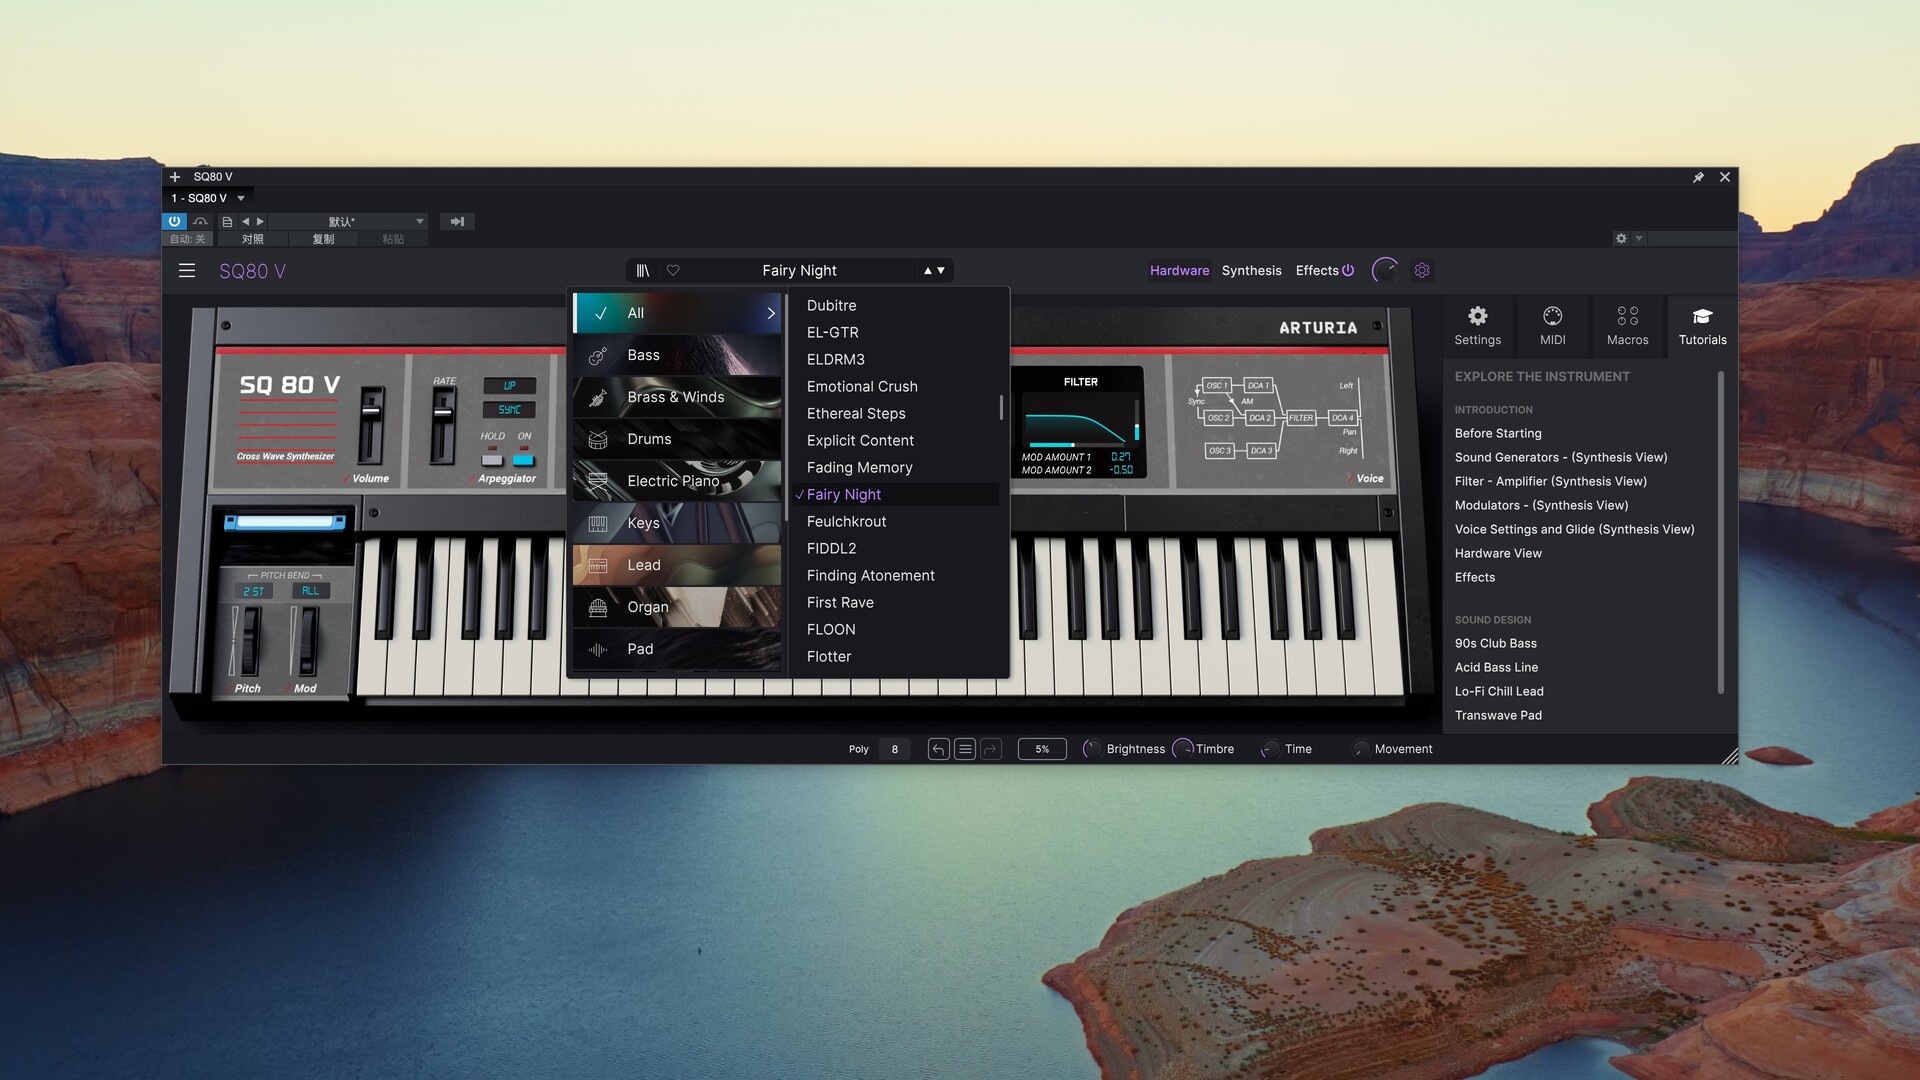The image size is (1920, 1080).
Task: Open the Lo-Fi Chill Lead tutorial
Action: pyautogui.click(x=1499, y=691)
